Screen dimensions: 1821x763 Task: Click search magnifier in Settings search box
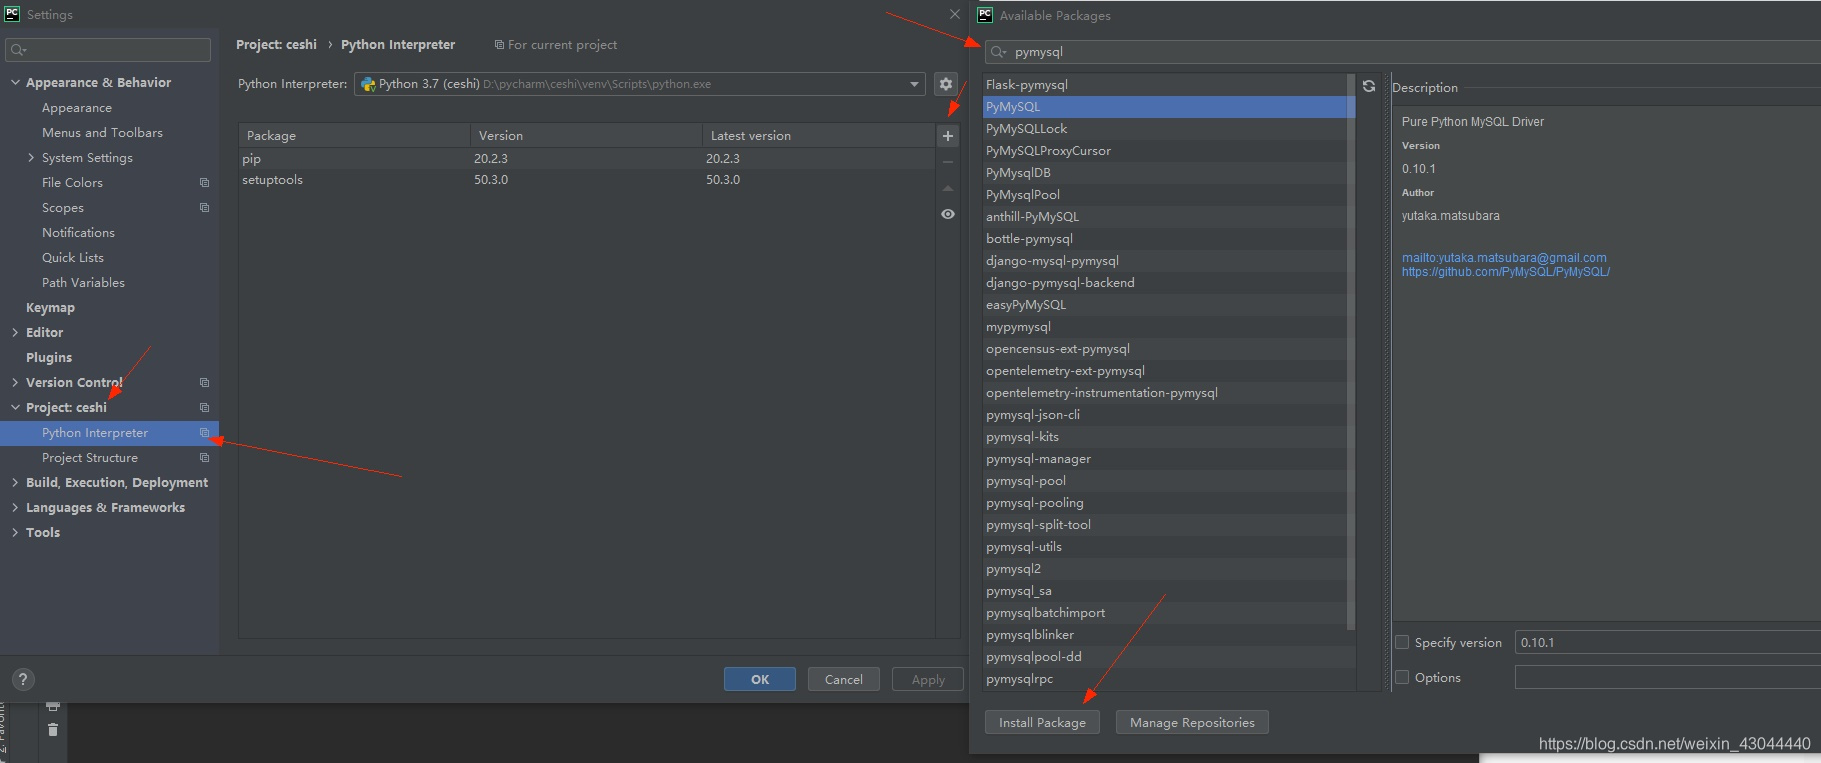click(18, 50)
